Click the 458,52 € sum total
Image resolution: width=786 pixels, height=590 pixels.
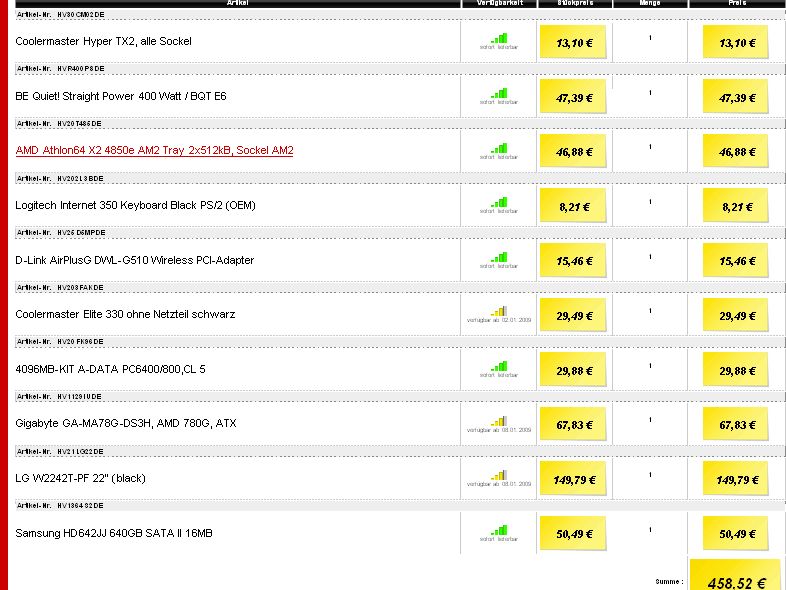pos(736,576)
